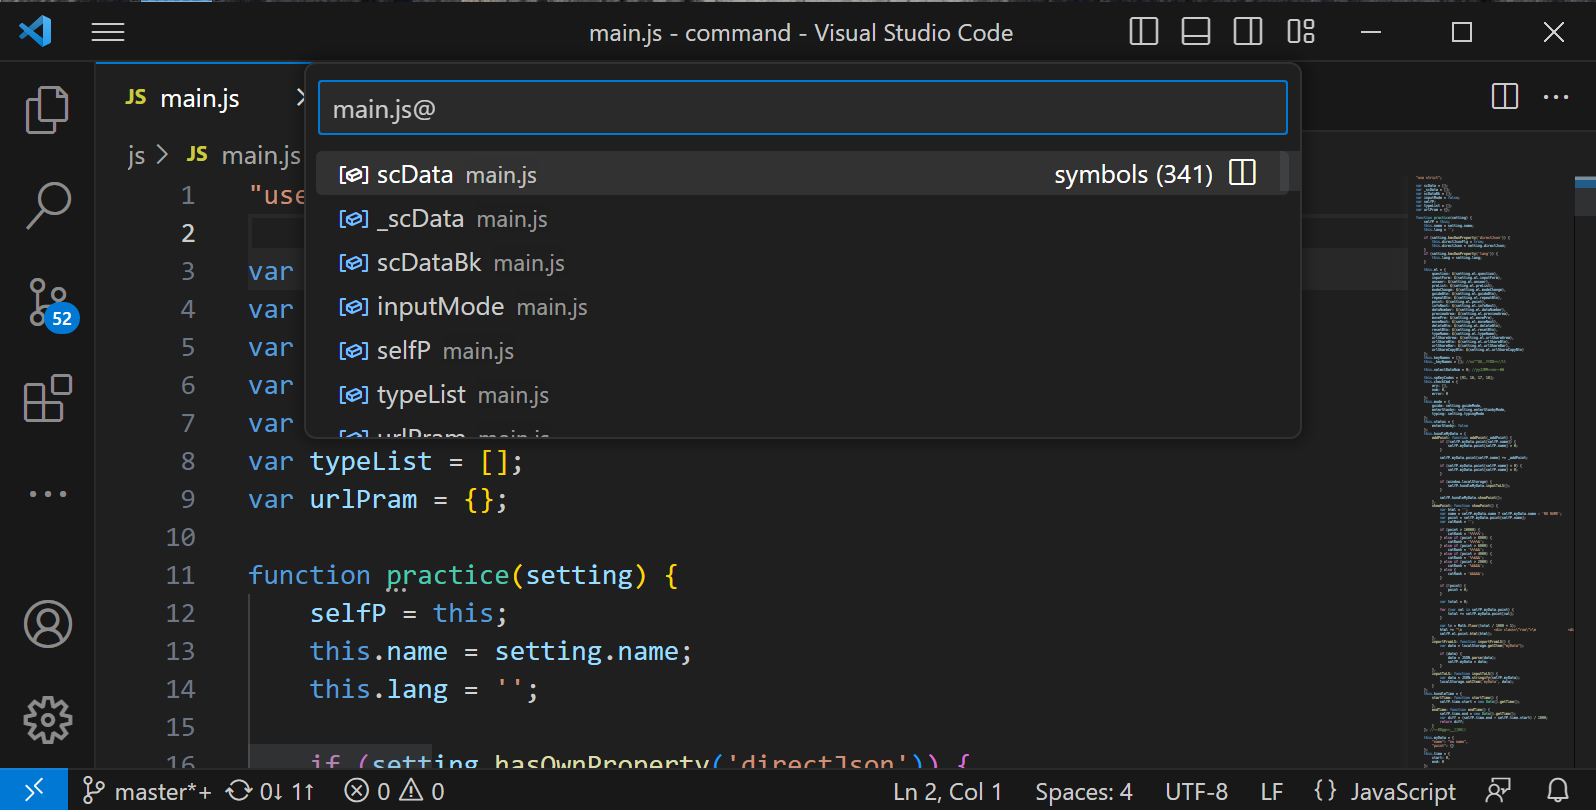This screenshot has width=1596, height=810.
Task: Open the Customize Layout control
Action: pyautogui.click(x=1300, y=32)
